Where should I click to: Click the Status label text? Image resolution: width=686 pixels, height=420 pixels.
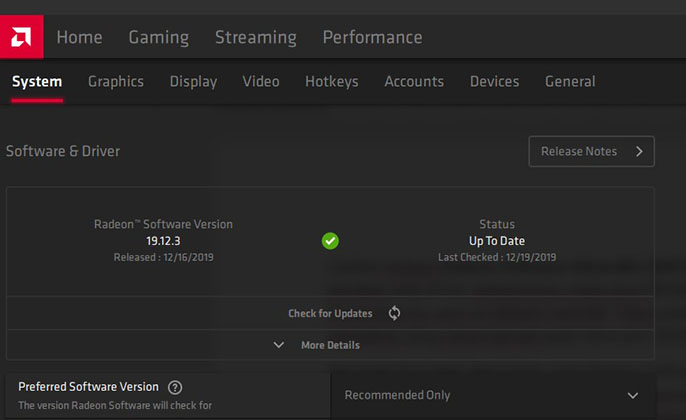pos(497,224)
